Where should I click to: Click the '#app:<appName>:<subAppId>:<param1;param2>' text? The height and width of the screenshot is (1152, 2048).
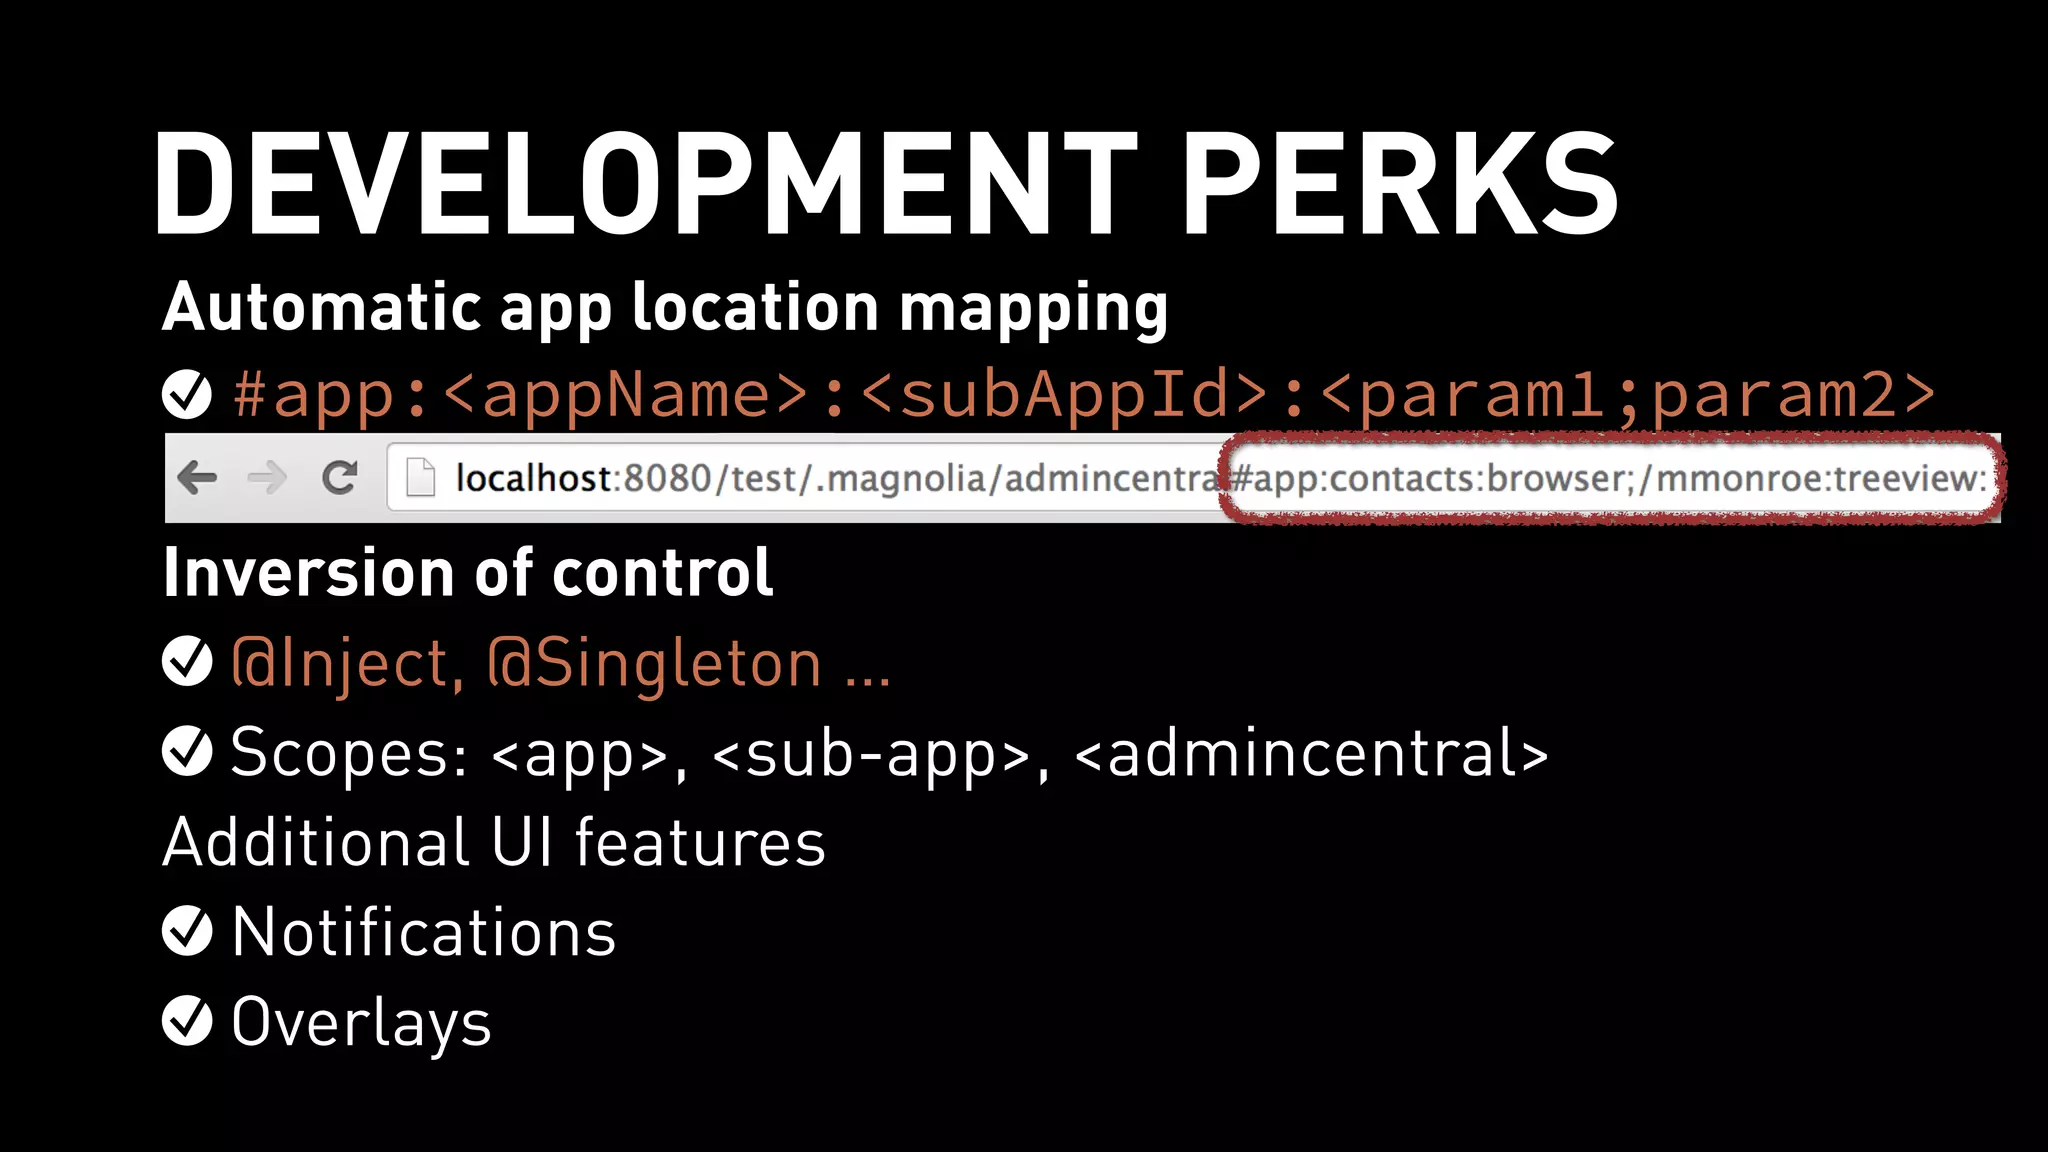pyautogui.click(x=1085, y=395)
